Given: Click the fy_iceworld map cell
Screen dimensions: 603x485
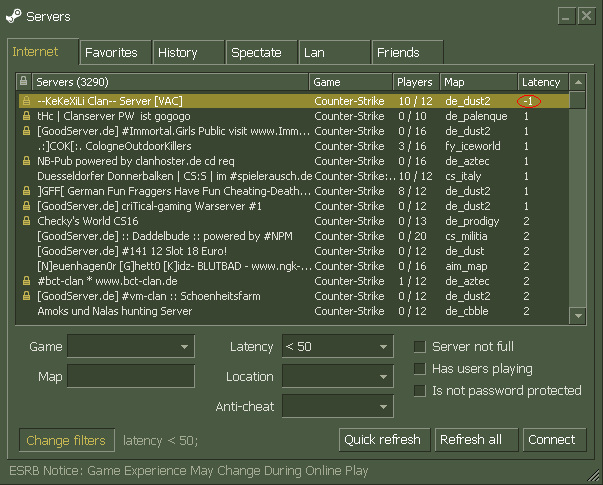Looking at the screenshot, I should pyautogui.click(x=473, y=146).
